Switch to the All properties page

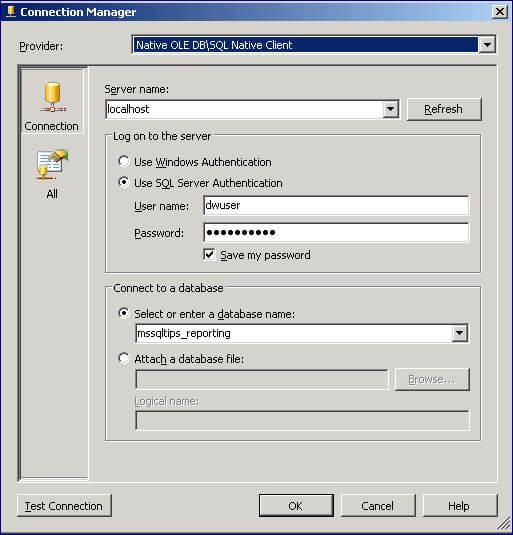click(x=52, y=174)
